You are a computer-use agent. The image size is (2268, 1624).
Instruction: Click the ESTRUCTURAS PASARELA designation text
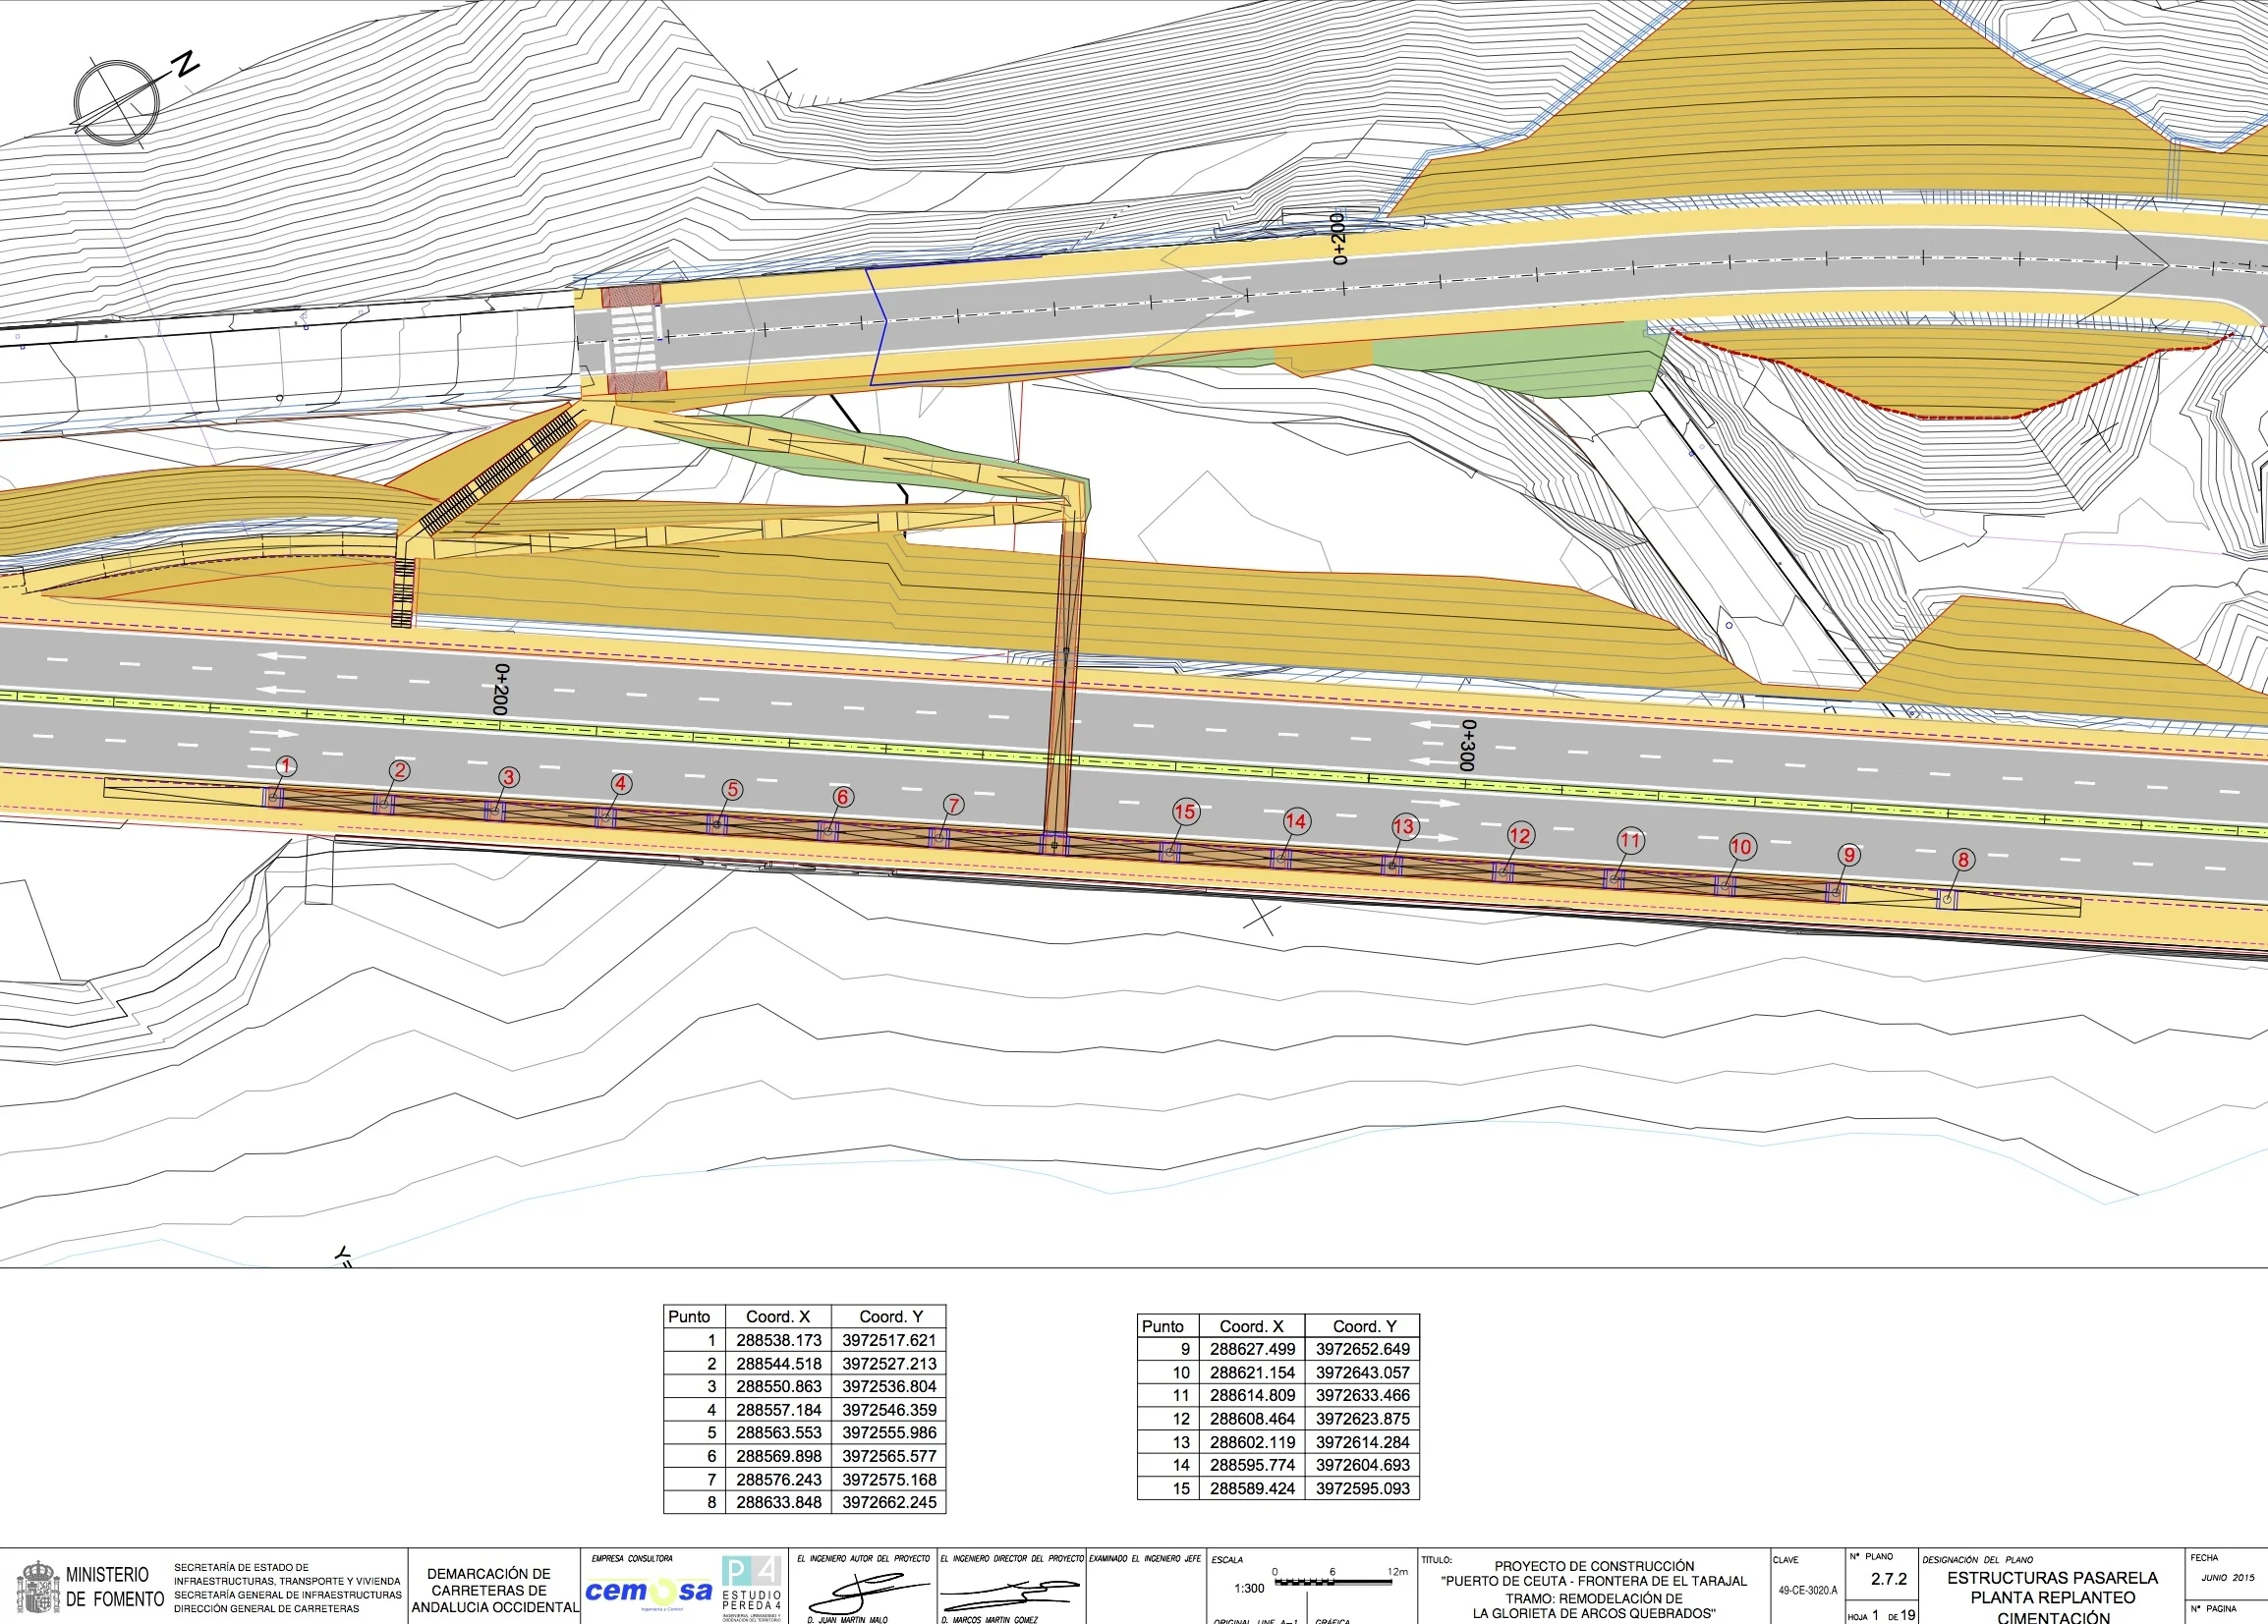coord(2052,1578)
